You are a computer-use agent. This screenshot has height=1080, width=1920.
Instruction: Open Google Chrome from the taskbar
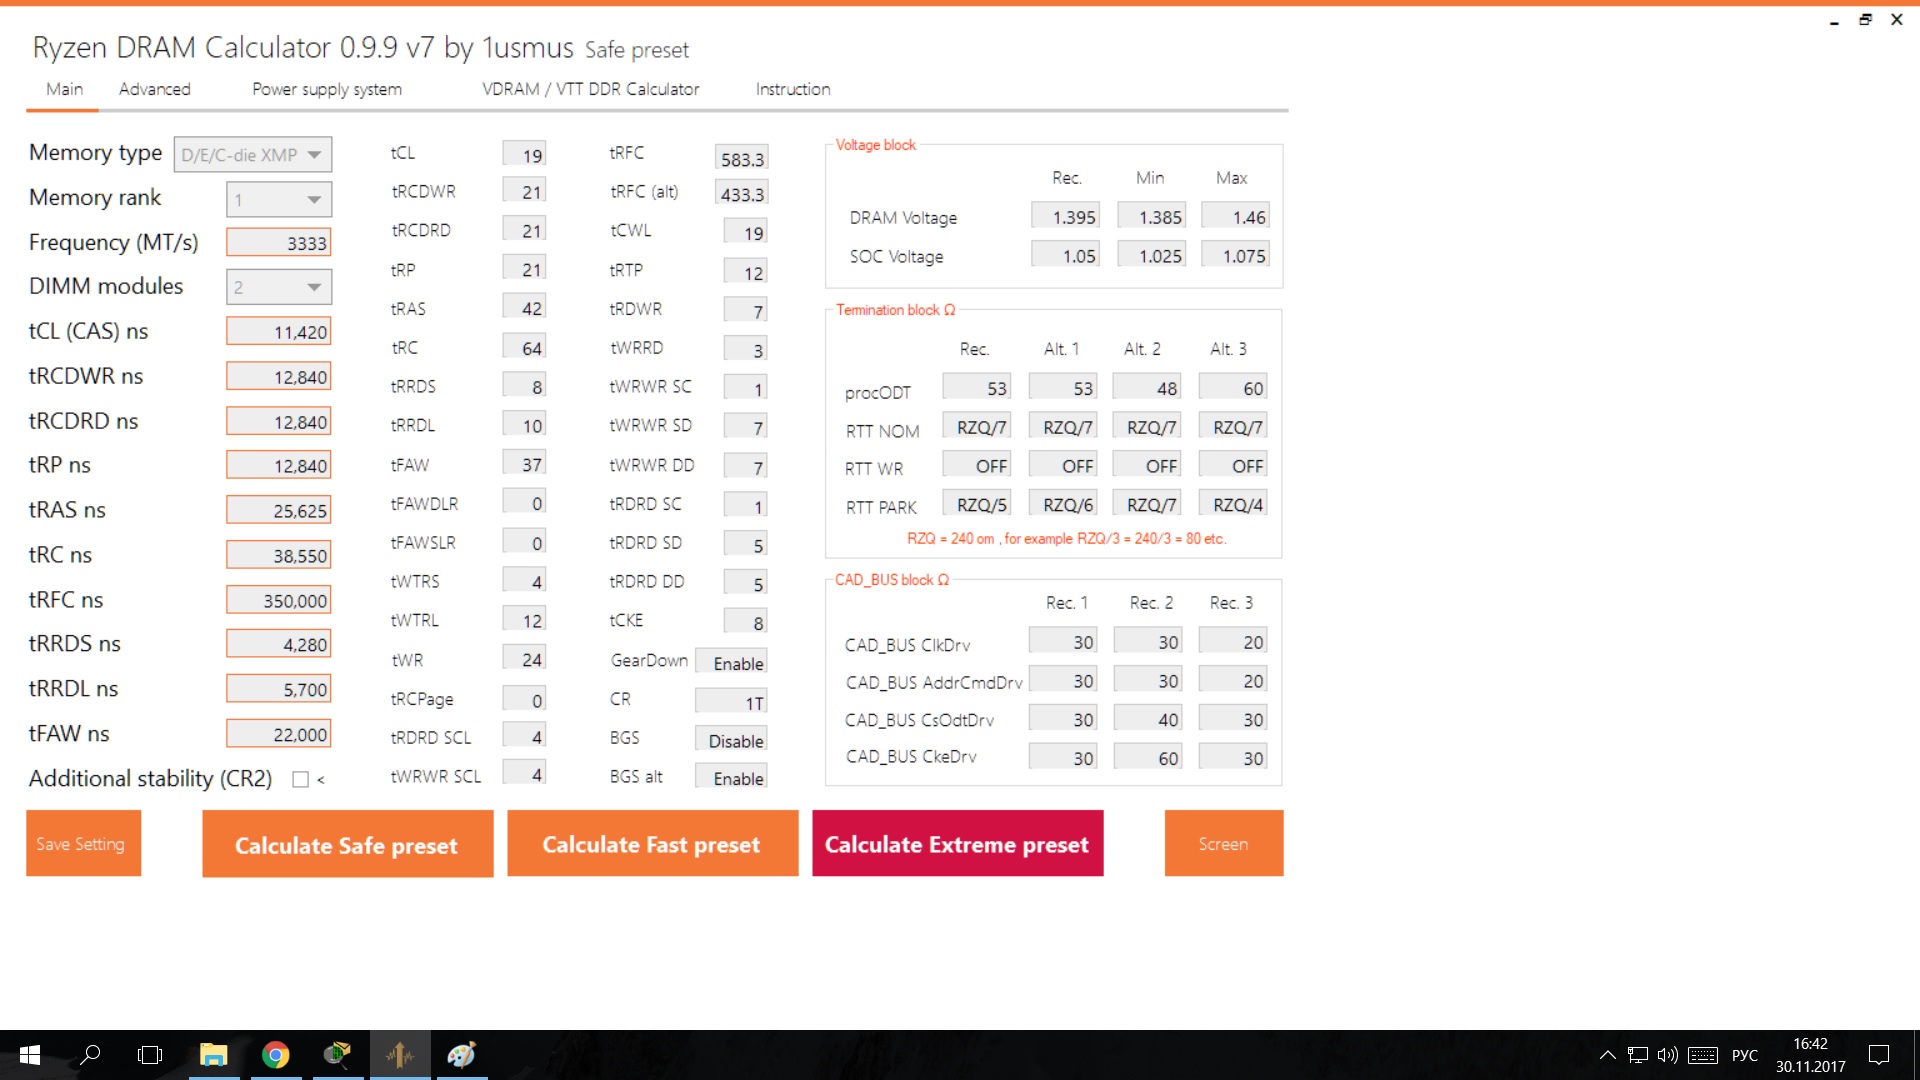[276, 1055]
